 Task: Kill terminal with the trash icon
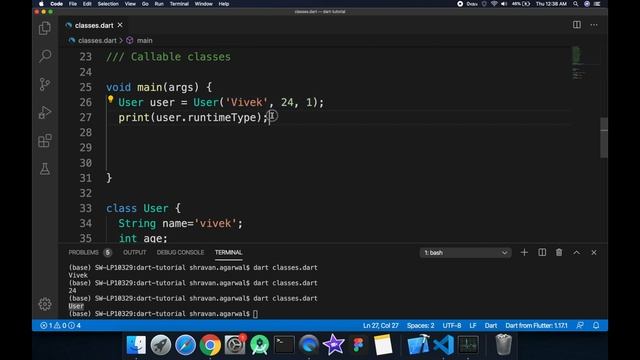559,253
